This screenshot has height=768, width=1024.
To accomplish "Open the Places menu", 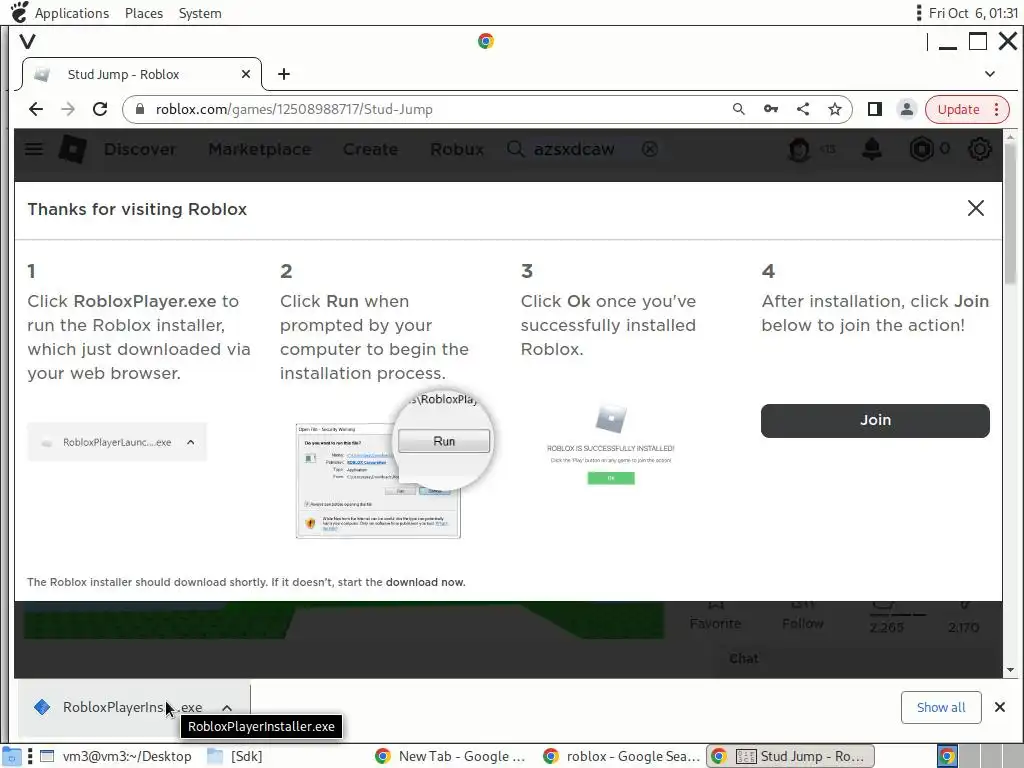I will 144,13.
